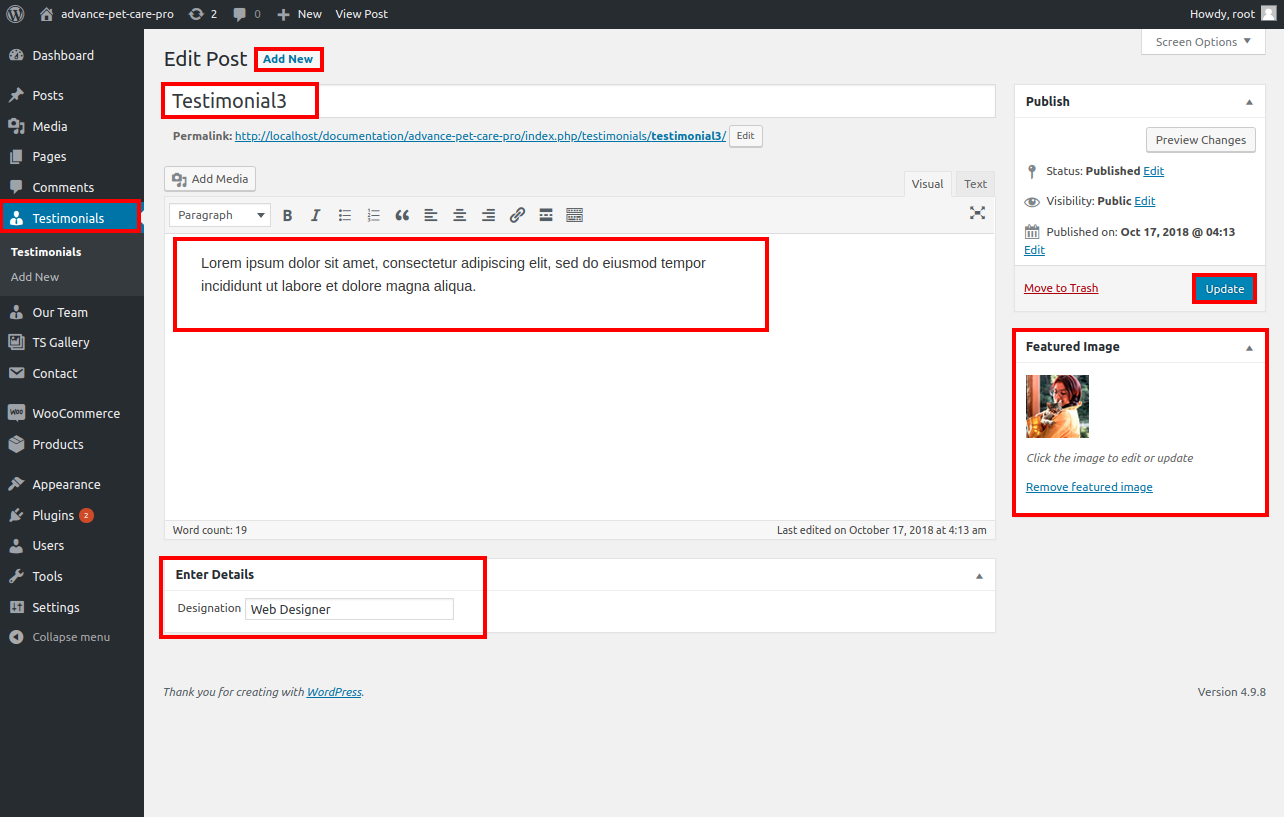Toggle bold formatting in editor toolbar

[287, 215]
